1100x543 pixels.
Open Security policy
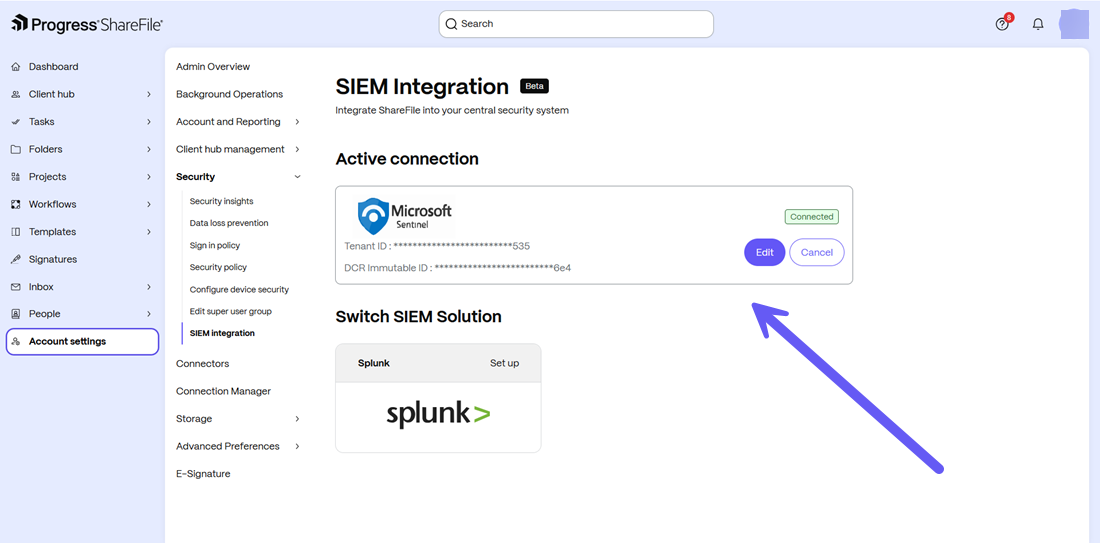(x=218, y=267)
